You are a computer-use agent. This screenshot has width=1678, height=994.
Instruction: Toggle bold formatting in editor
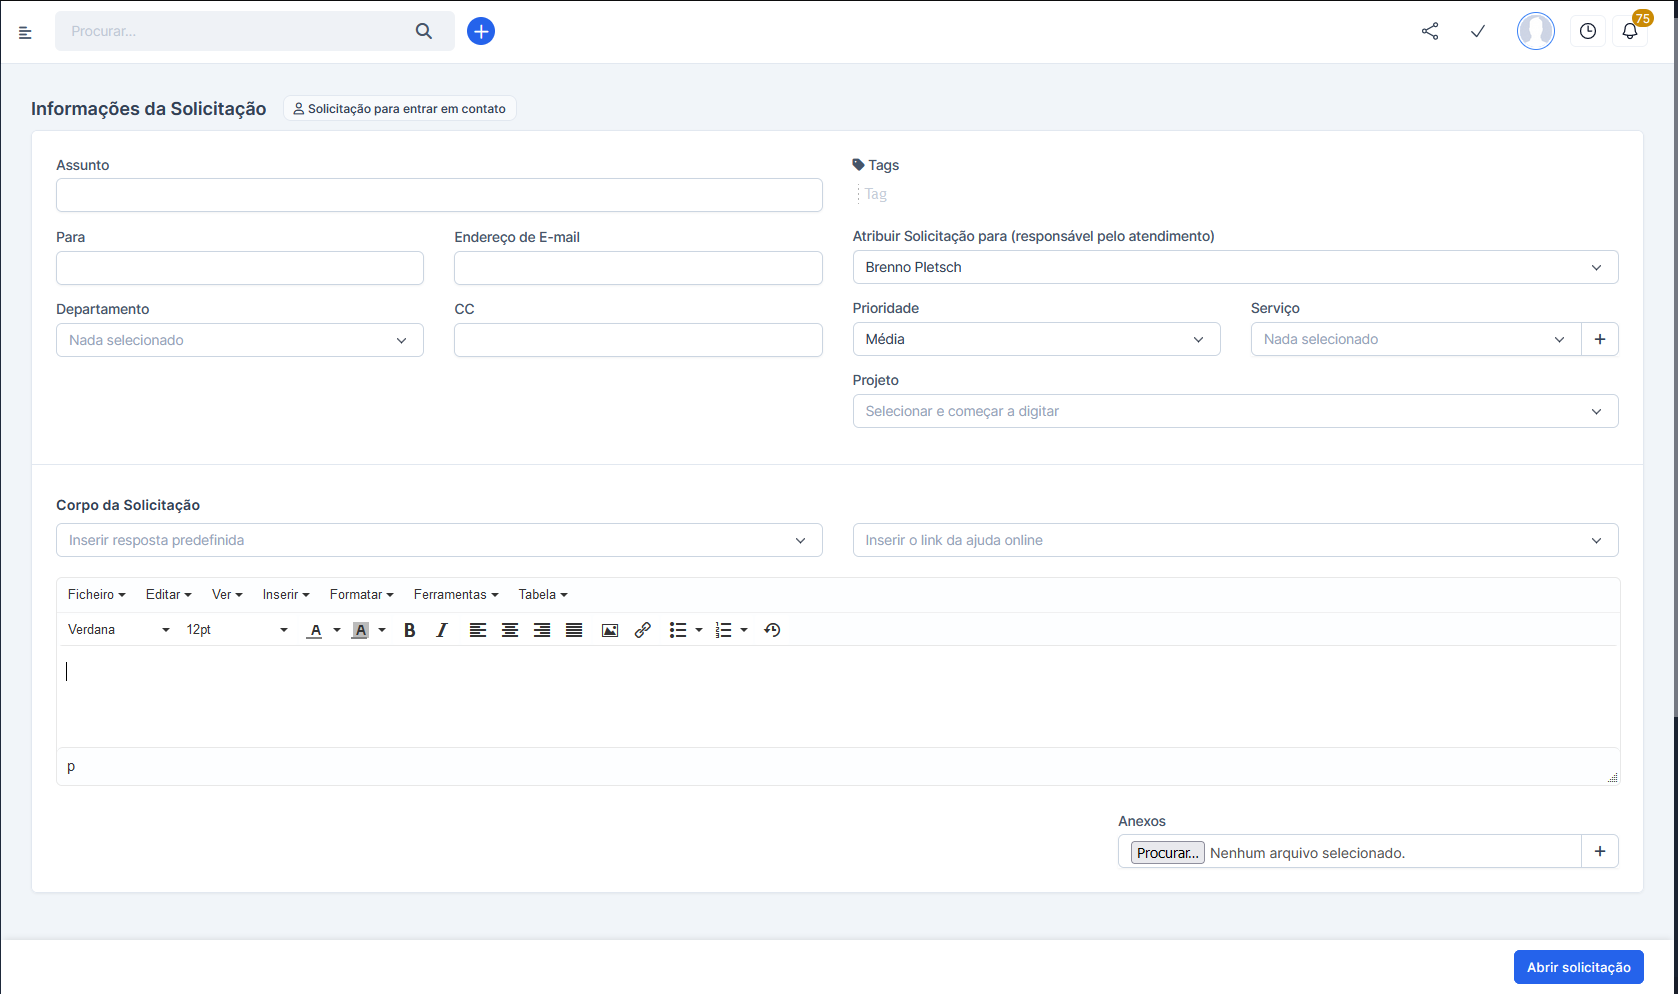point(409,630)
